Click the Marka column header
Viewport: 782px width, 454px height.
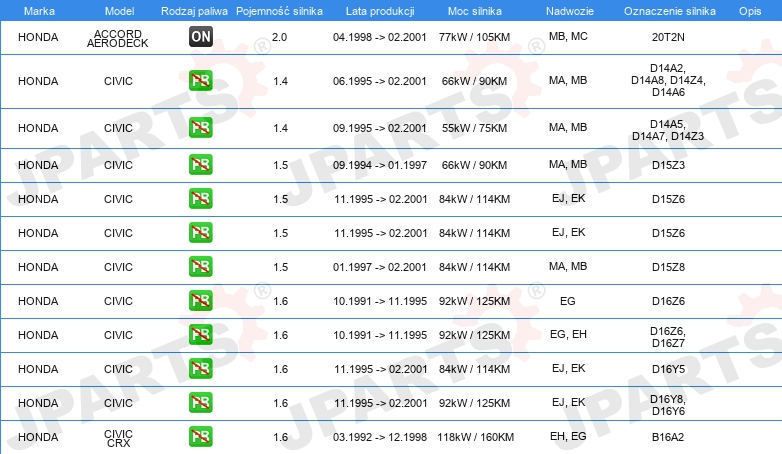point(39,11)
